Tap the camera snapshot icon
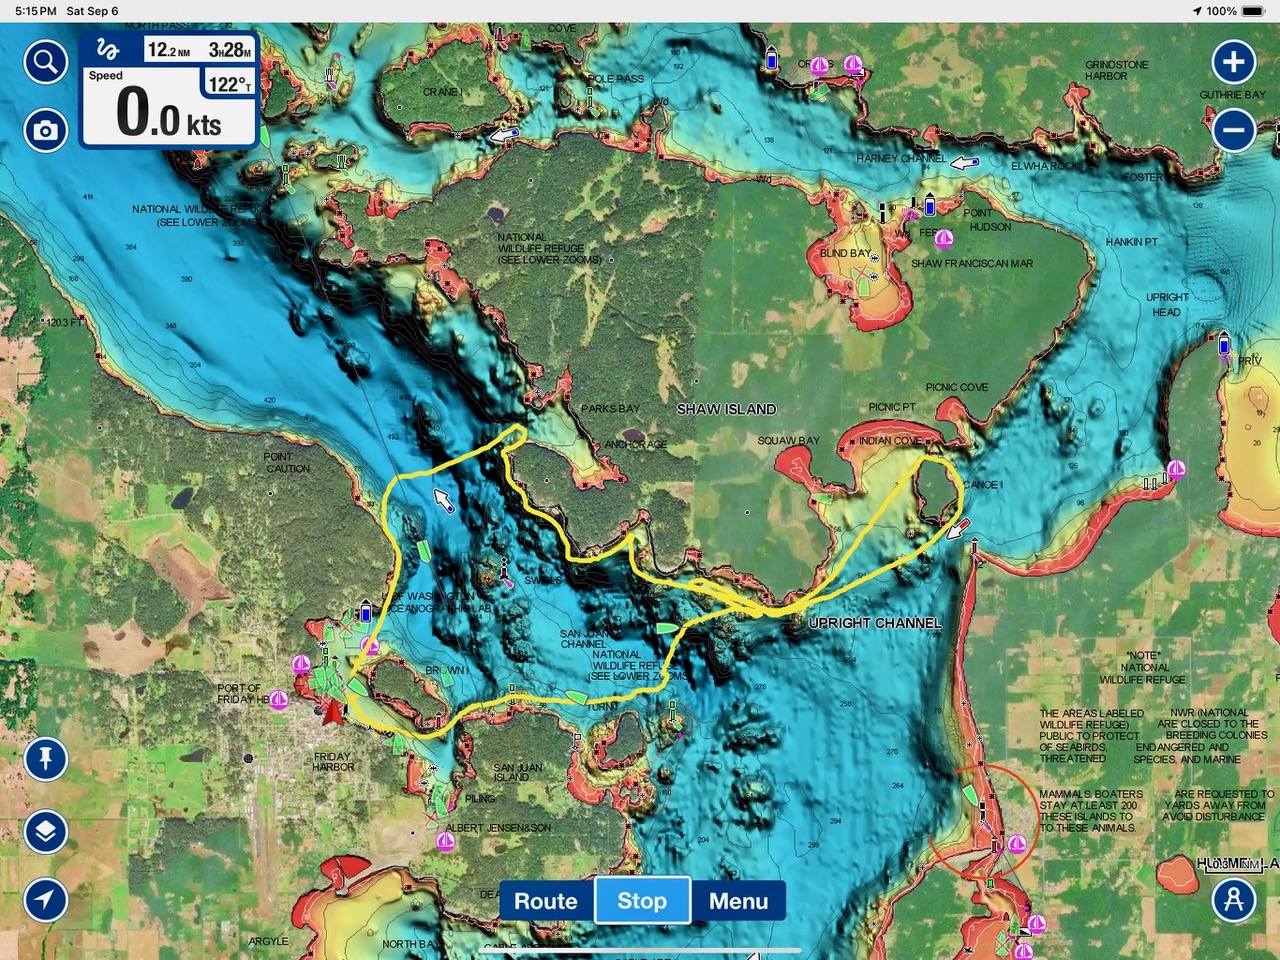Image resolution: width=1280 pixels, height=960 pixels. [x=45, y=130]
